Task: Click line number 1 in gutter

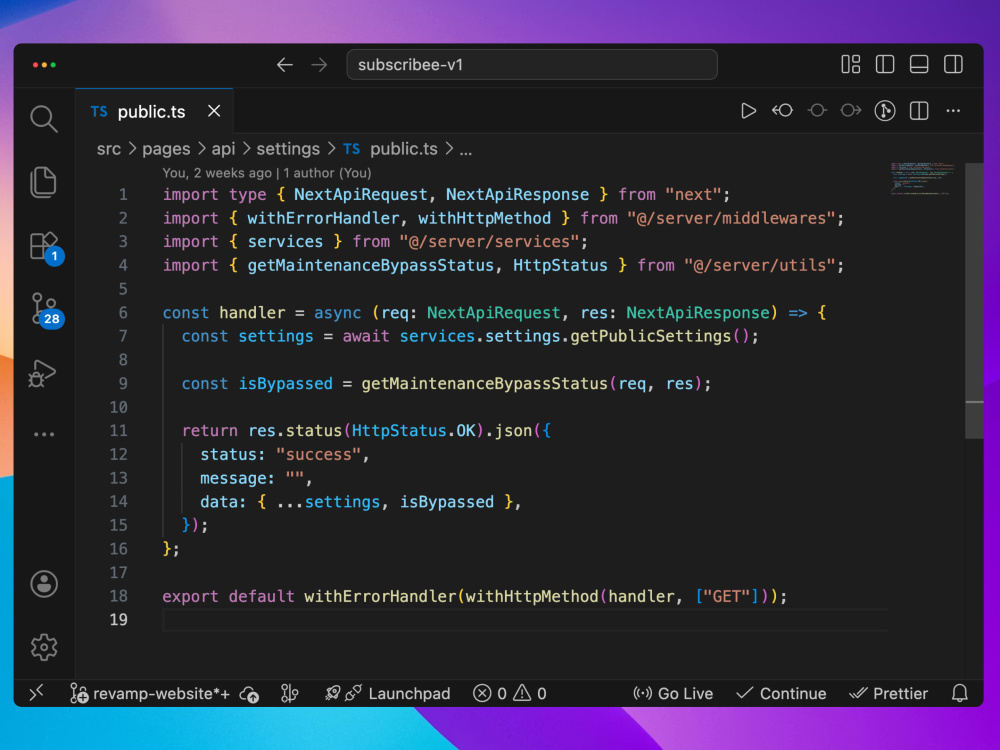Action: click(x=122, y=195)
